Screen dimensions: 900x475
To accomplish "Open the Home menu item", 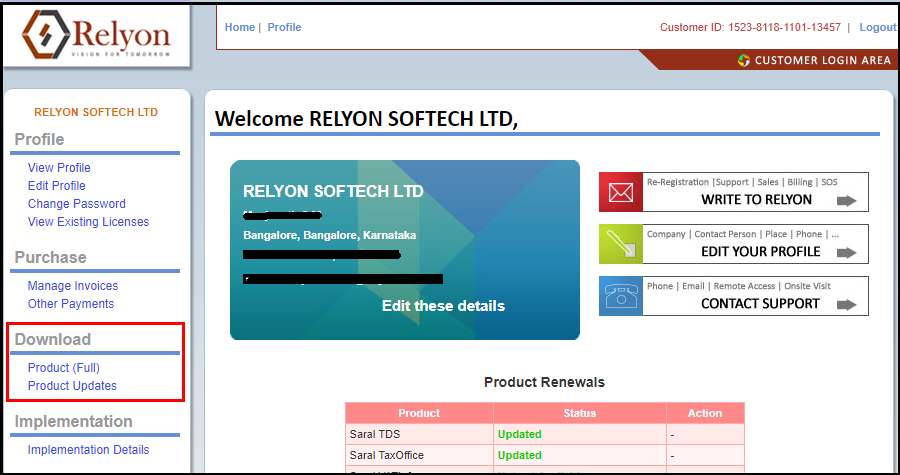I will coord(239,27).
